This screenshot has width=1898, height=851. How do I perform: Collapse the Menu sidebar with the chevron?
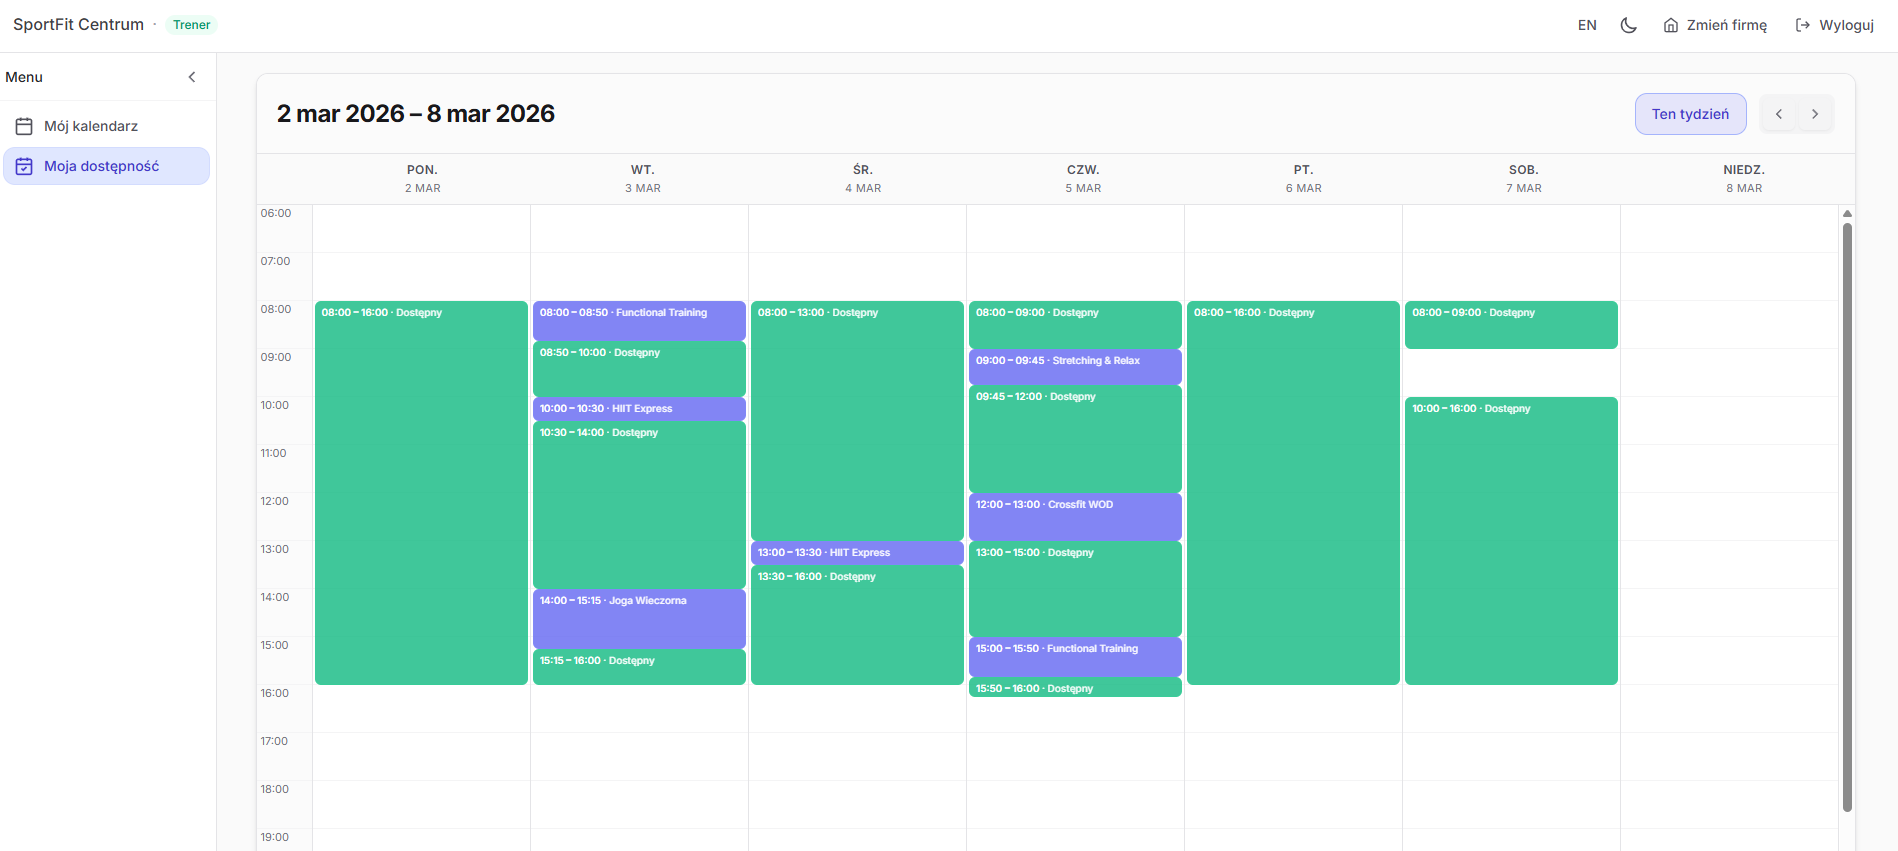coord(192,77)
